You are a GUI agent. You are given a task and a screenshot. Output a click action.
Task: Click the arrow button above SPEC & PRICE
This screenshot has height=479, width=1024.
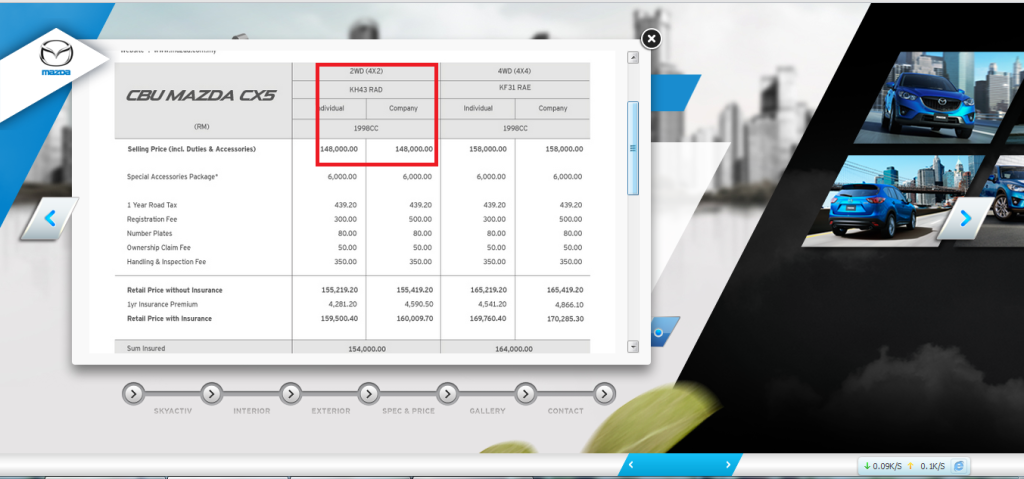pyautogui.click(x=369, y=393)
